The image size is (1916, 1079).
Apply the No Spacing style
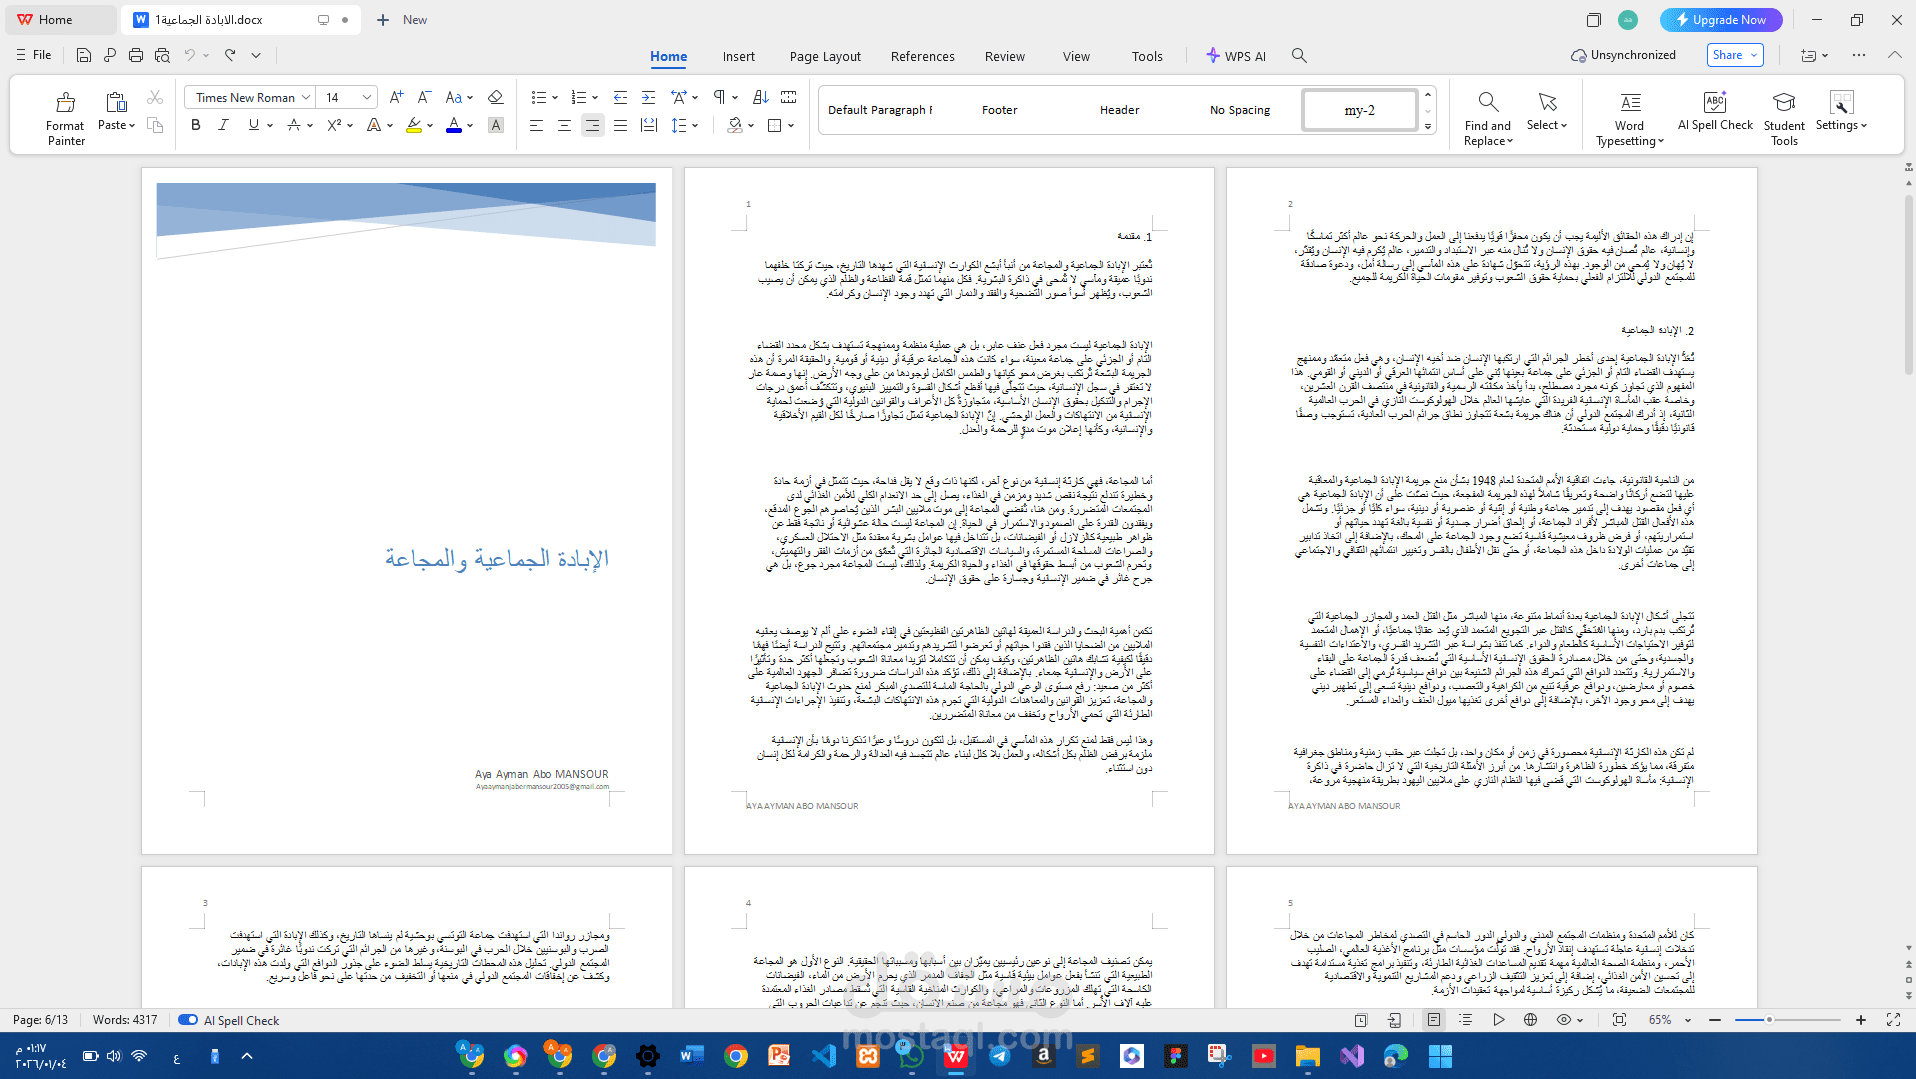pos(1240,110)
